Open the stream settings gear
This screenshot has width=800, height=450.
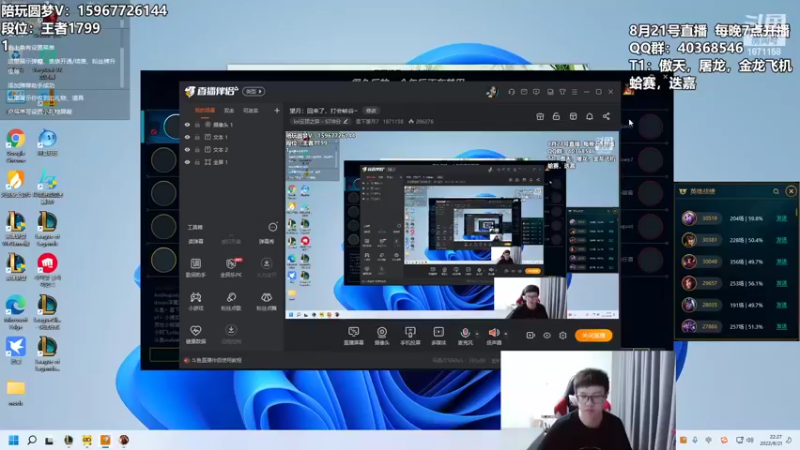563,335
